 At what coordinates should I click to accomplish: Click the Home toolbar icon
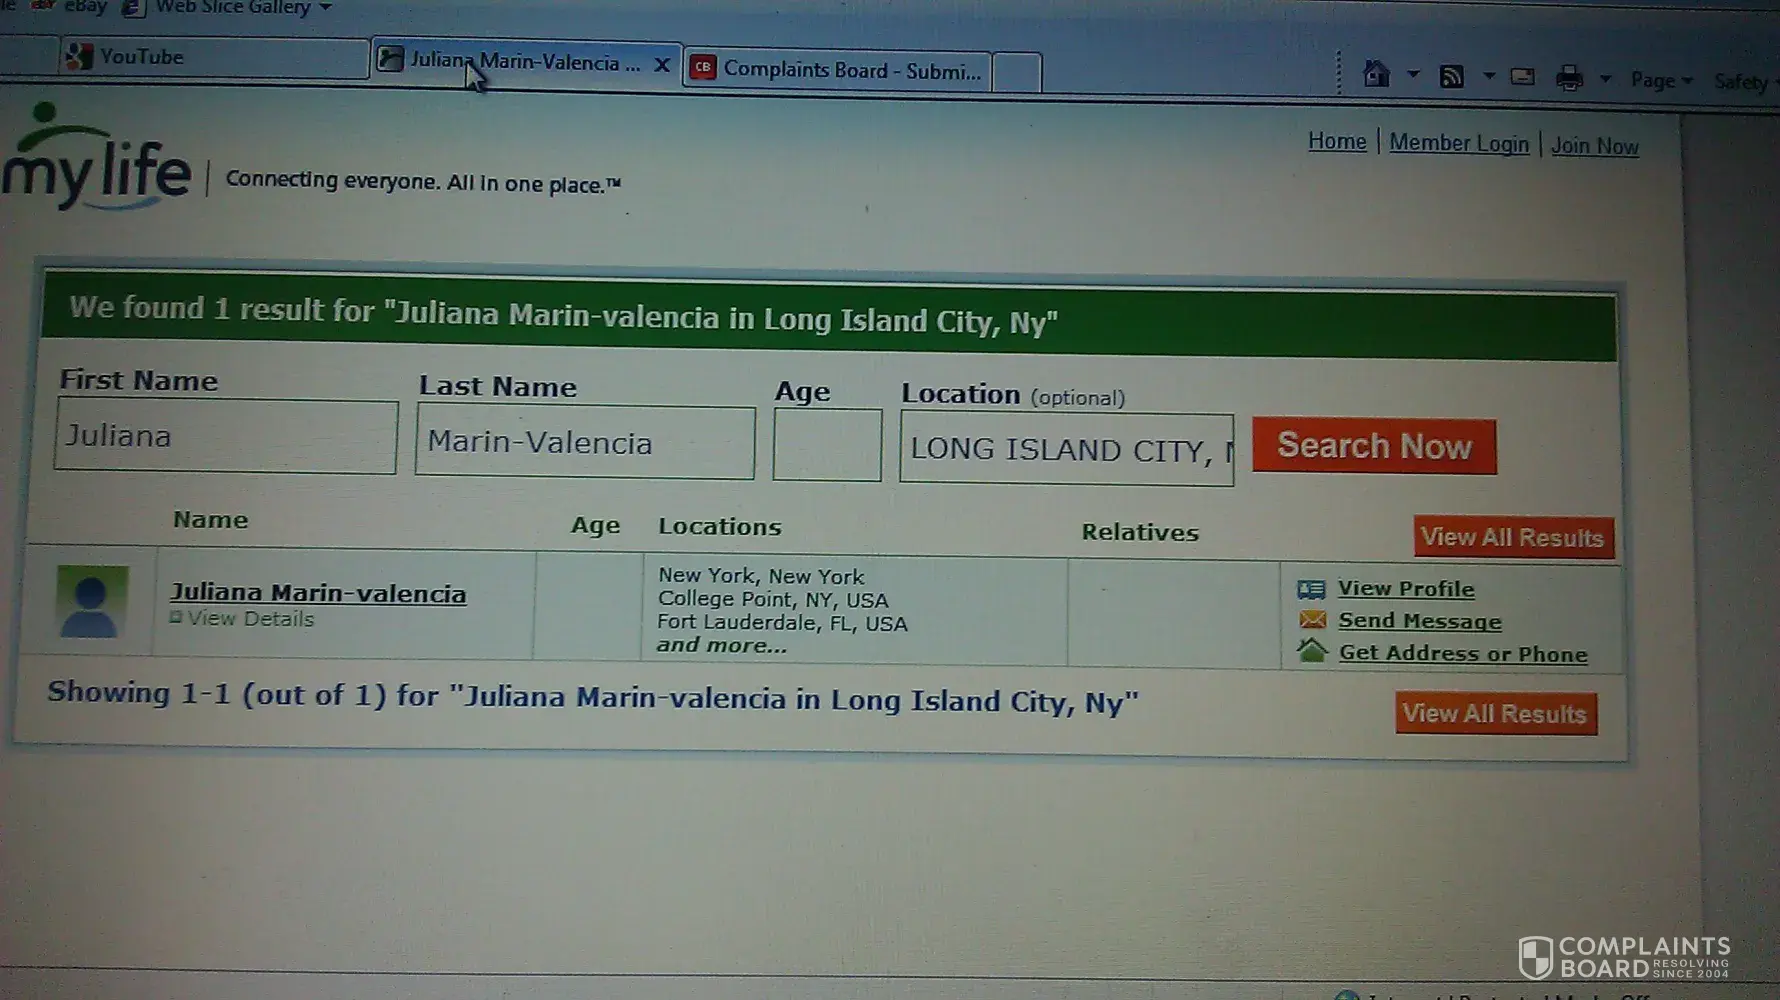1377,74
